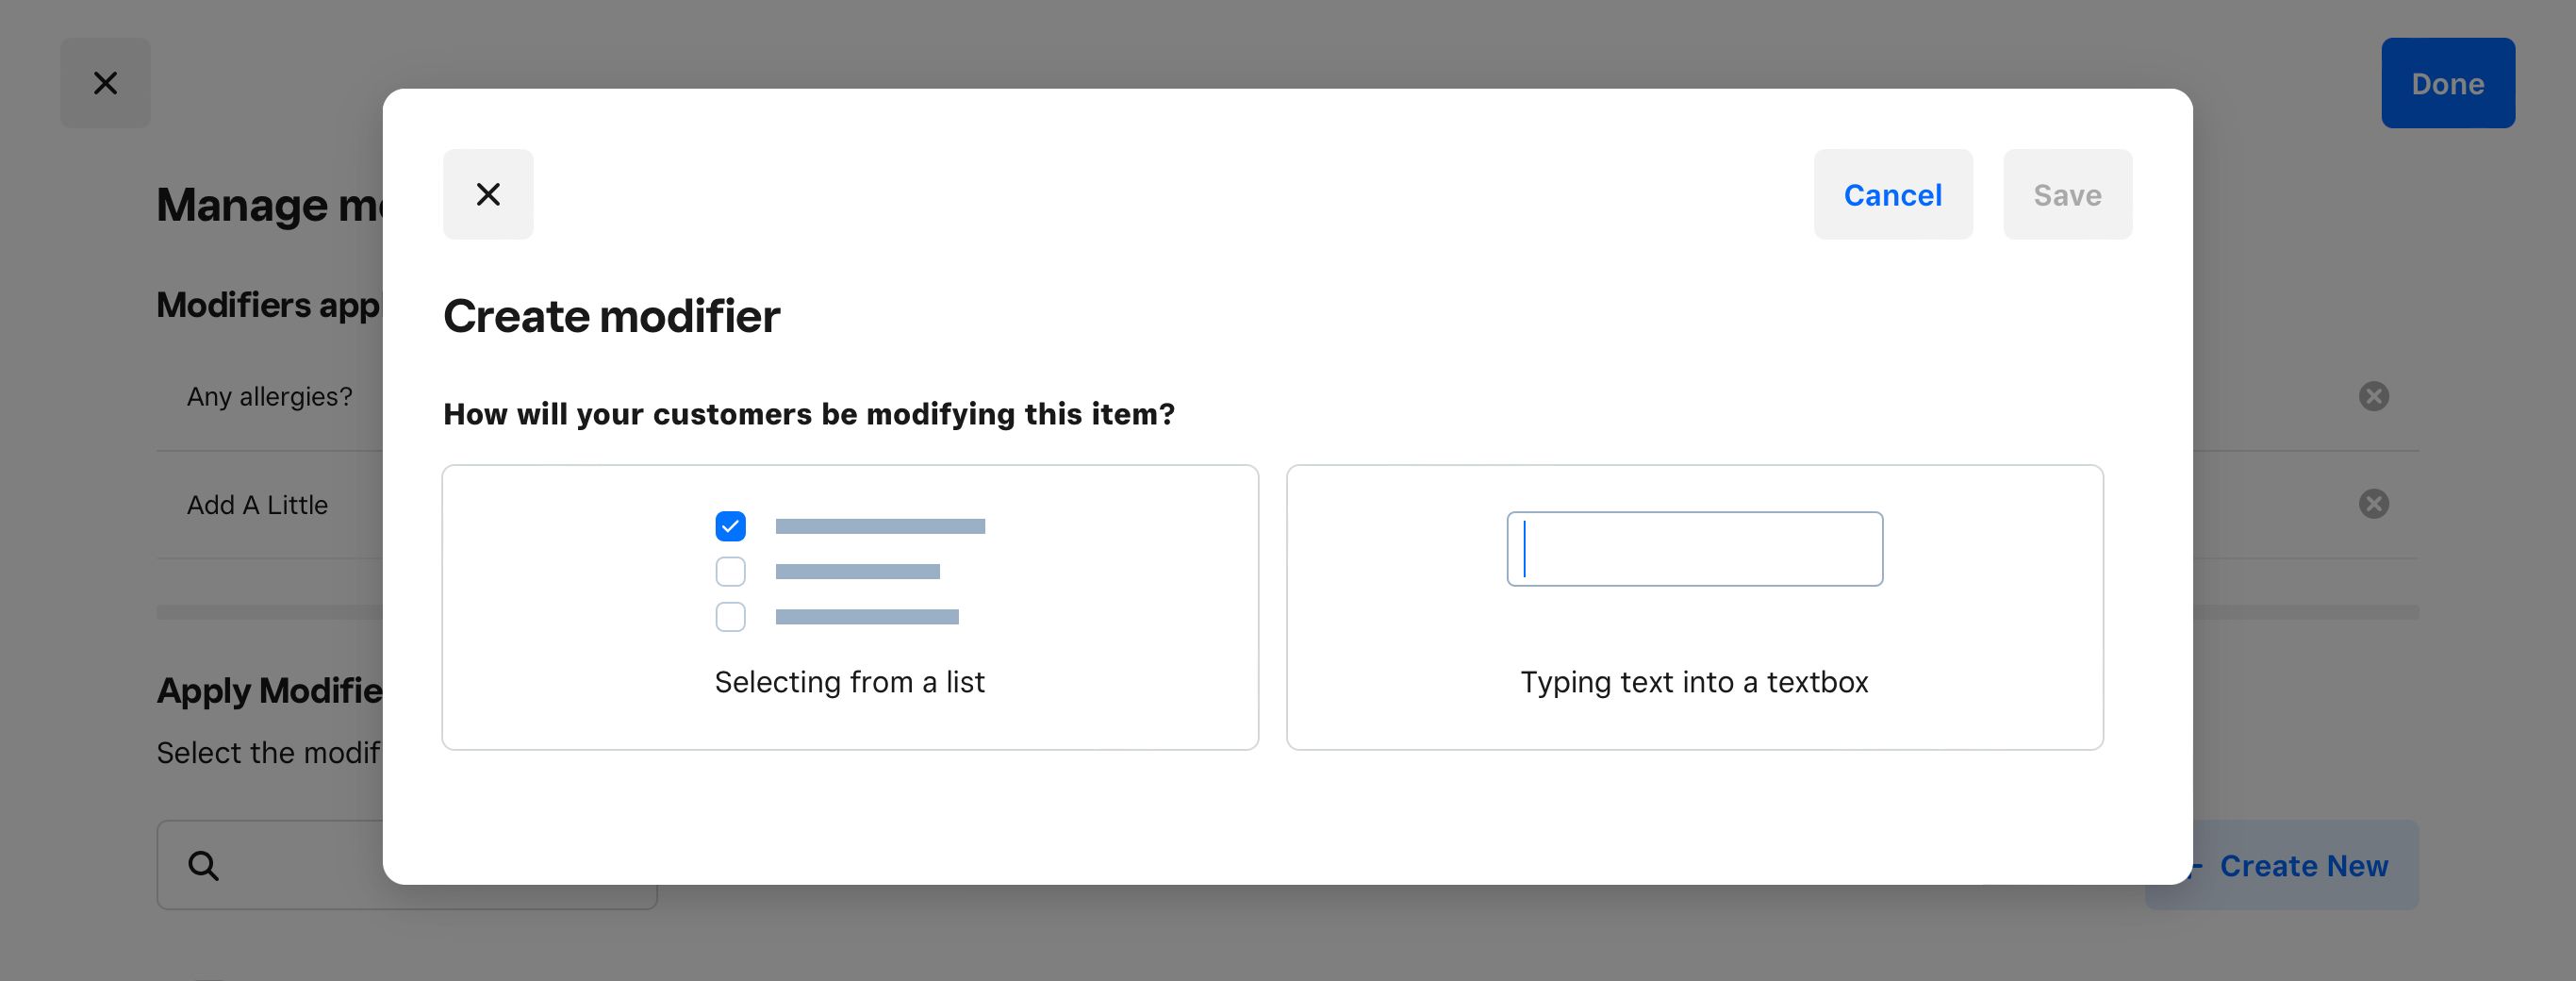The height and width of the screenshot is (981, 2576).
Task: Remove the Any allergies? modifier
Action: (2373, 397)
